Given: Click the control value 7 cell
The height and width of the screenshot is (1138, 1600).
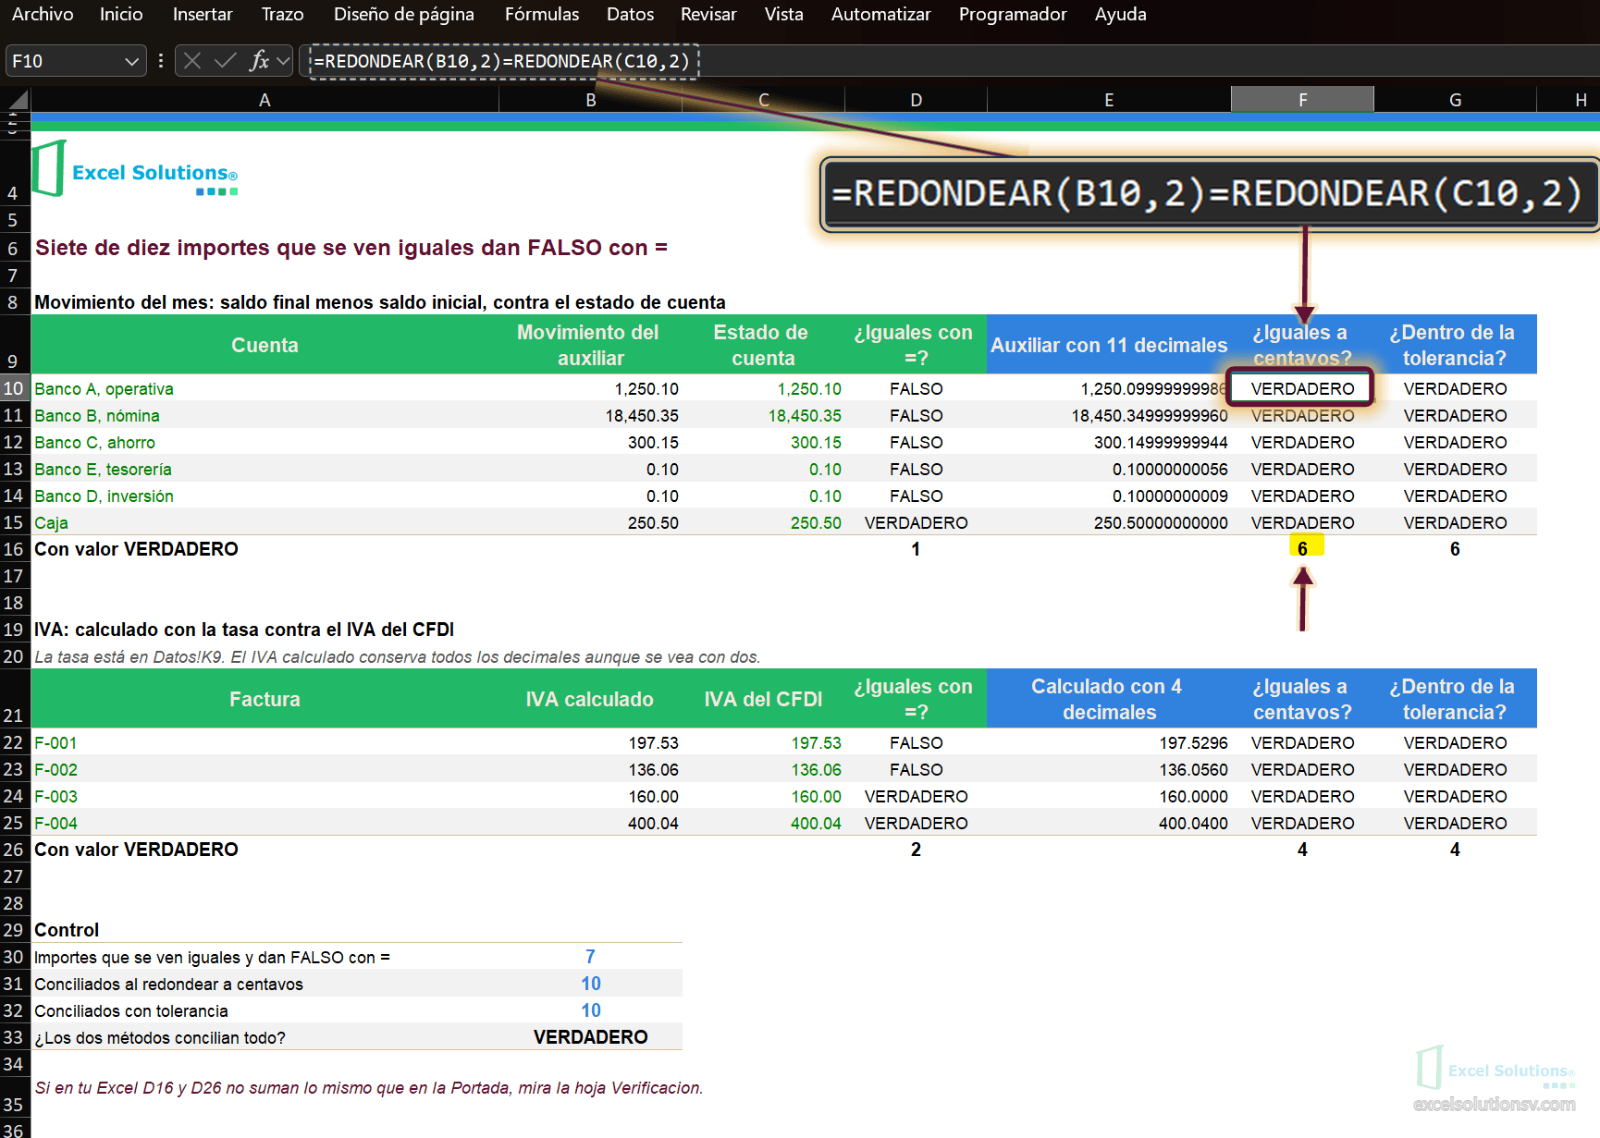Looking at the screenshot, I should tap(590, 957).
